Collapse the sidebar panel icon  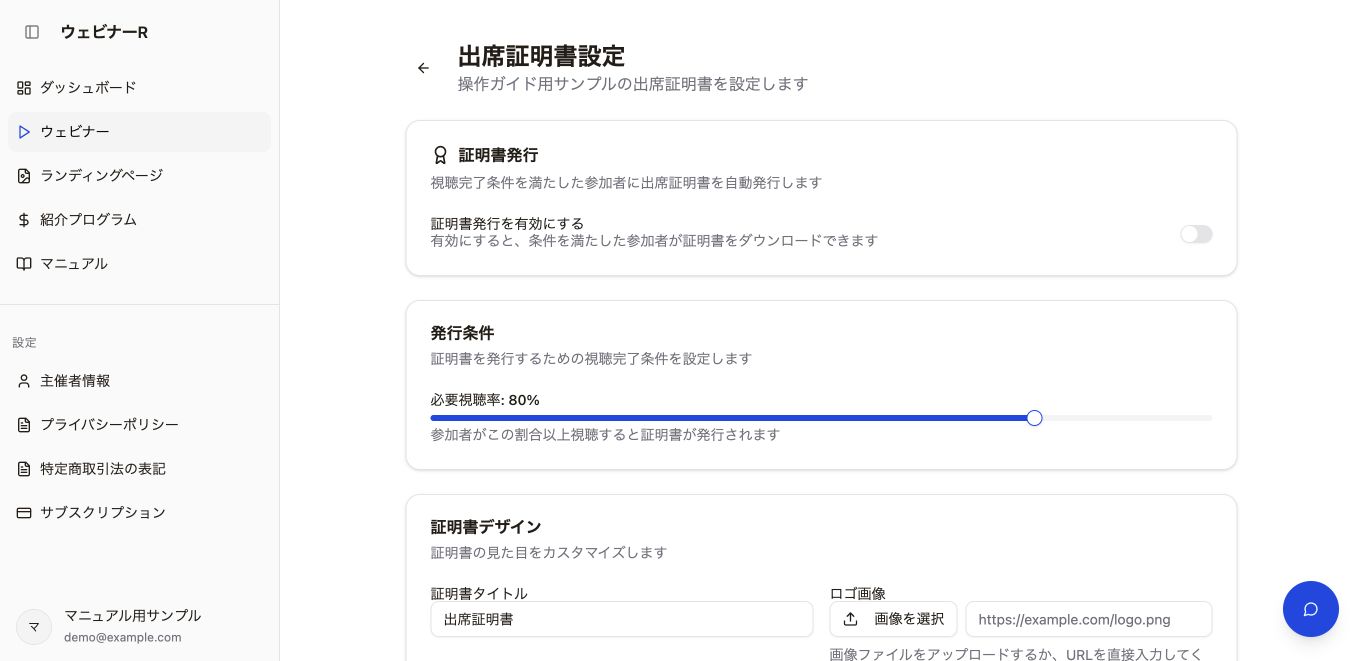(x=32, y=32)
